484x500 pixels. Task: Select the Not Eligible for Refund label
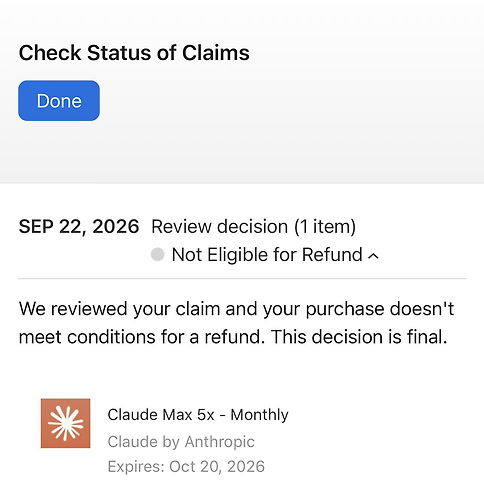point(267,255)
